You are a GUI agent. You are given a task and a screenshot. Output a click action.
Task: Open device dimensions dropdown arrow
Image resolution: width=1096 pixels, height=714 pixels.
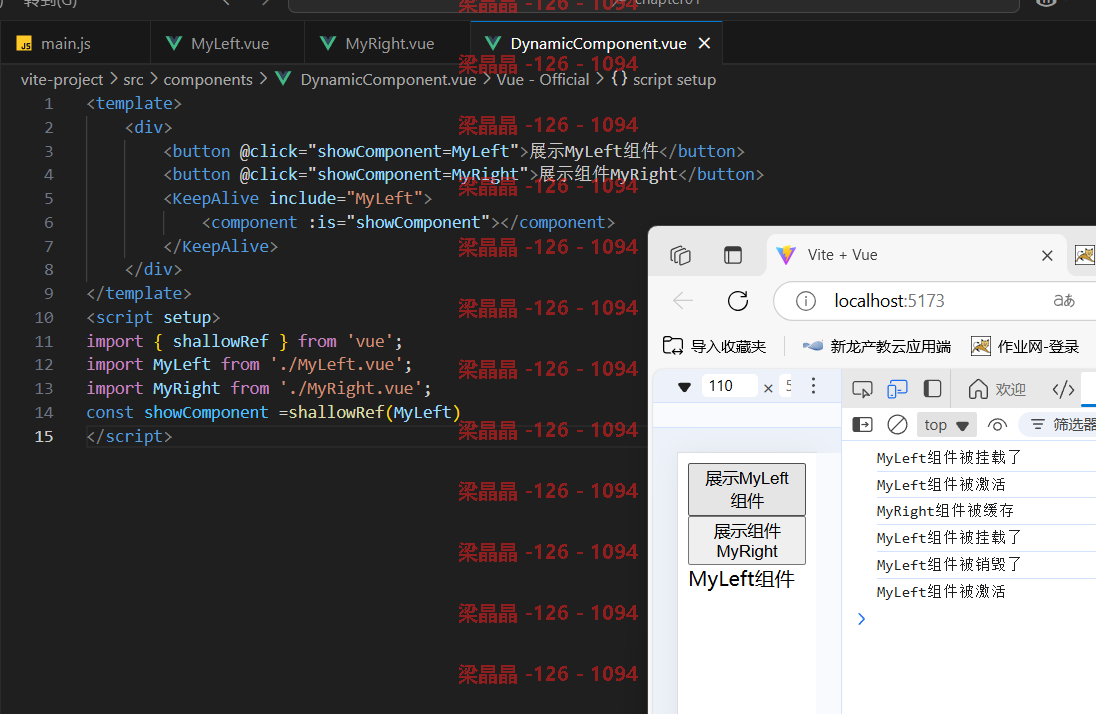coord(684,387)
